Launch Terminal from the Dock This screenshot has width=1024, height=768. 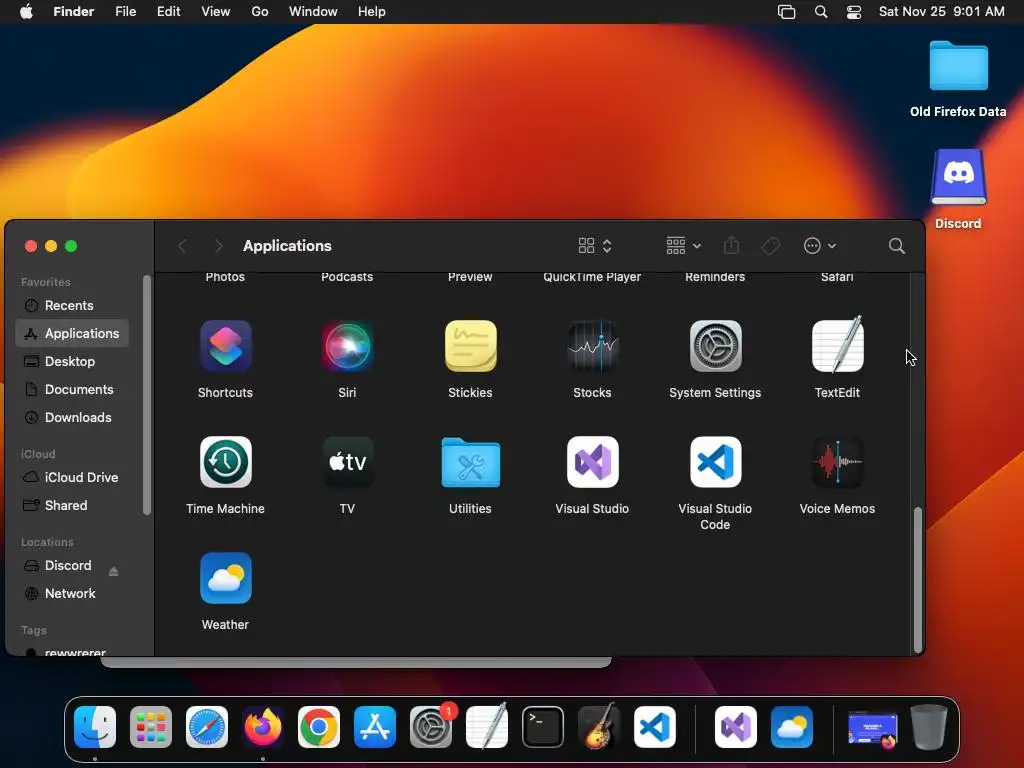(x=543, y=727)
